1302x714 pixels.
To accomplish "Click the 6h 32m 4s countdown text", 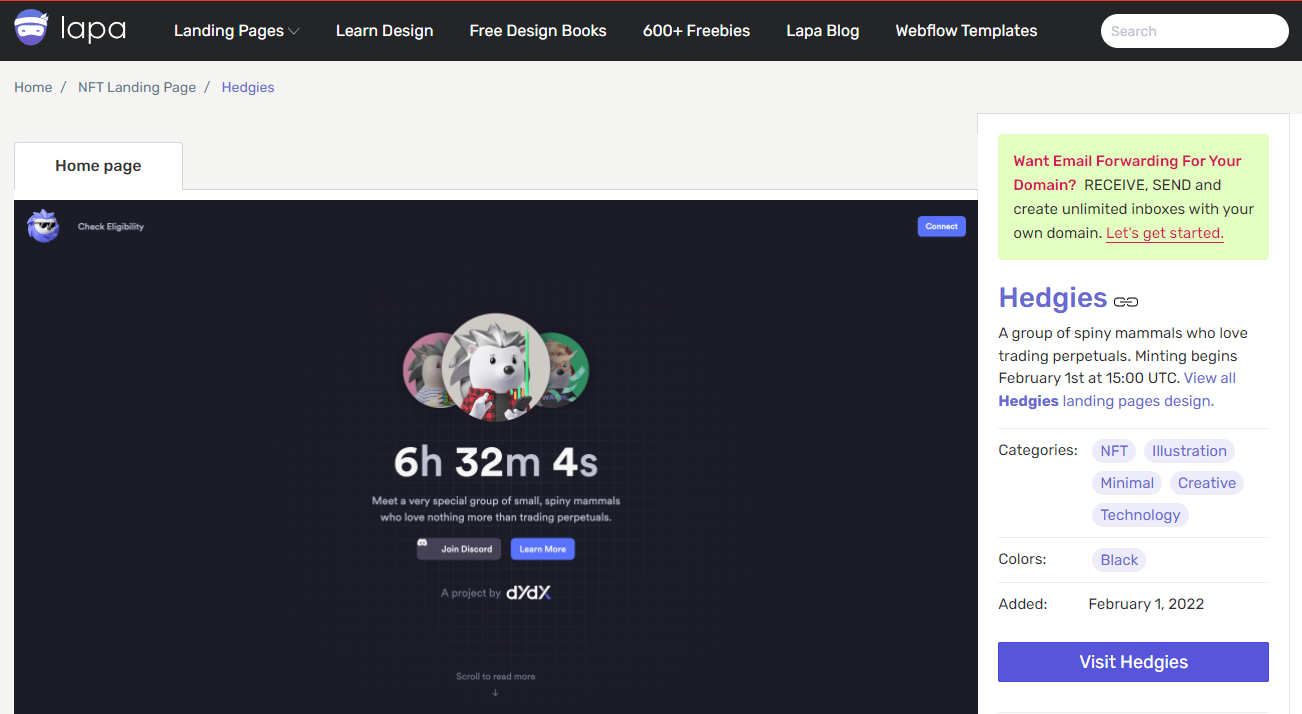I will 495,462.
